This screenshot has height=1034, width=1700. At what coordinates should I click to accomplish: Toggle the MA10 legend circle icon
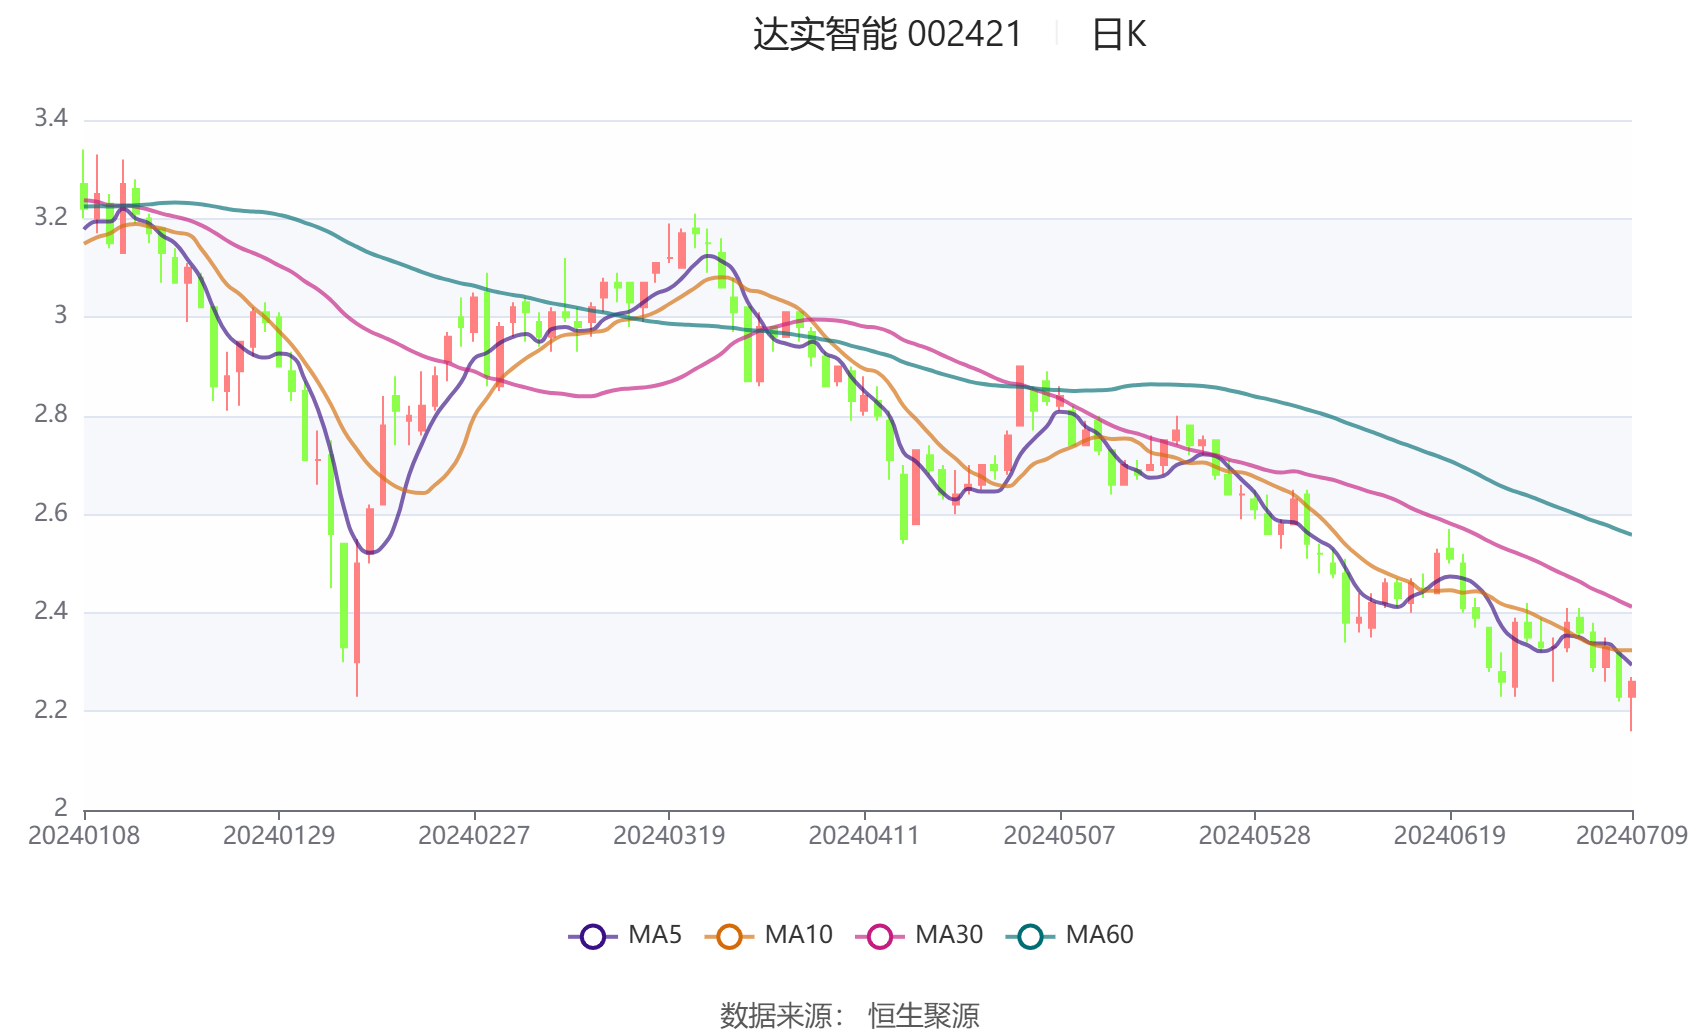coord(729,936)
